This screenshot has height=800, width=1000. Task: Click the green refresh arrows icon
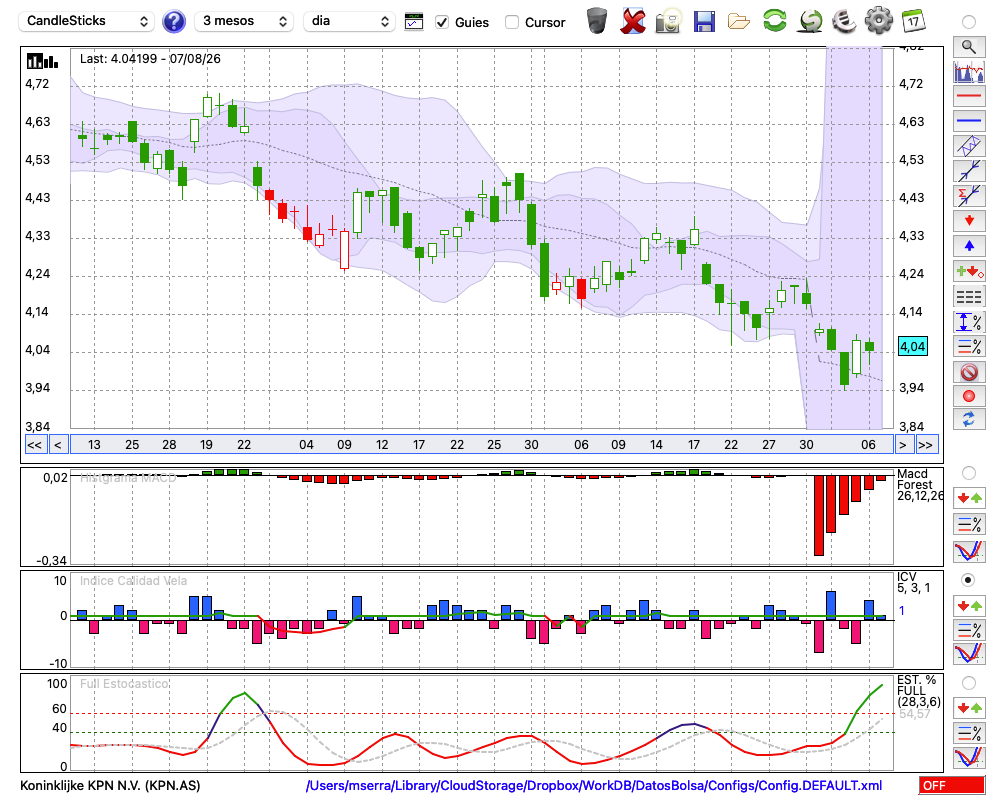tap(774, 21)
